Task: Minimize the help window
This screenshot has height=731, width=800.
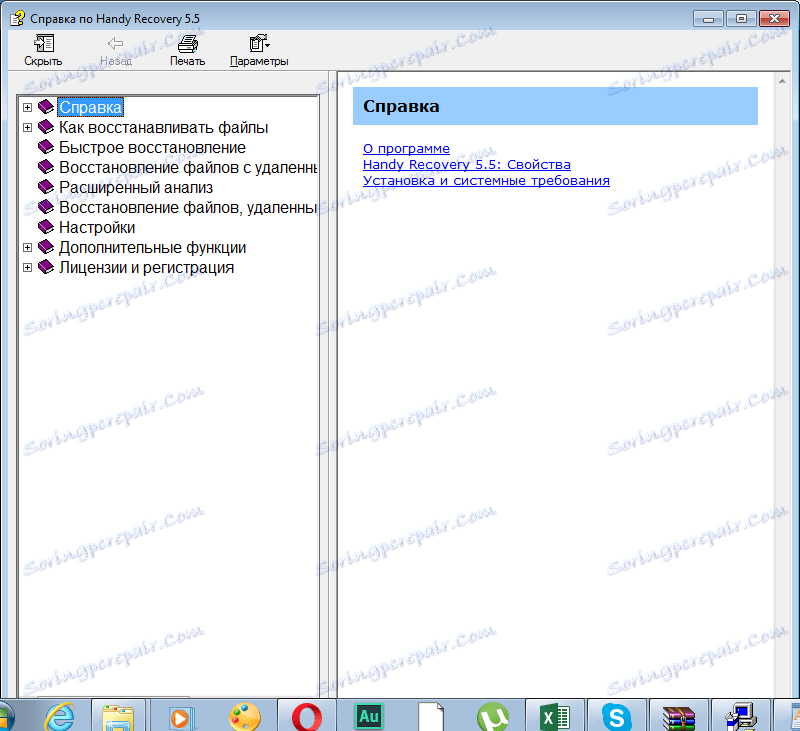Action: tap(708, 19)
